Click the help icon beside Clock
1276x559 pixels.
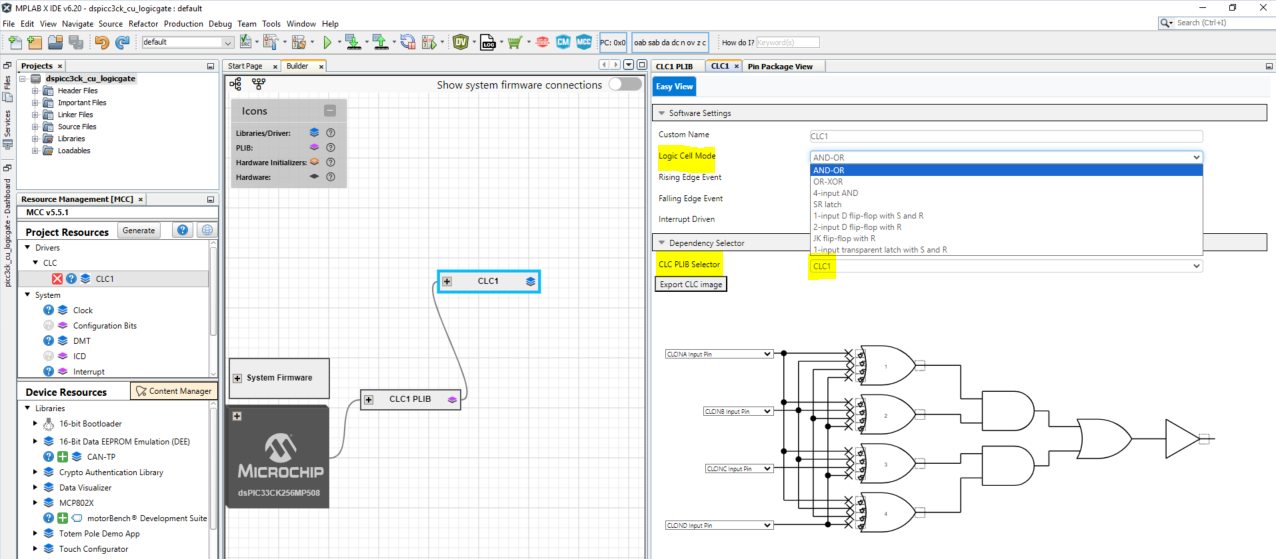click(x=48, y=310)
